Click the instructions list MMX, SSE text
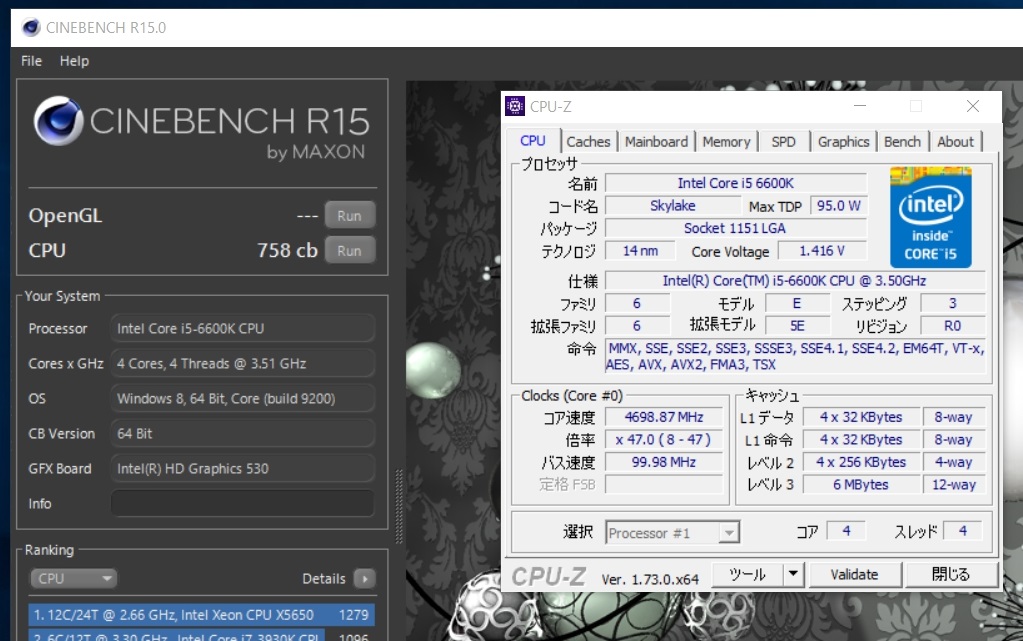The height and width of the screenshot is (641, 1023). tap(795, 356)
